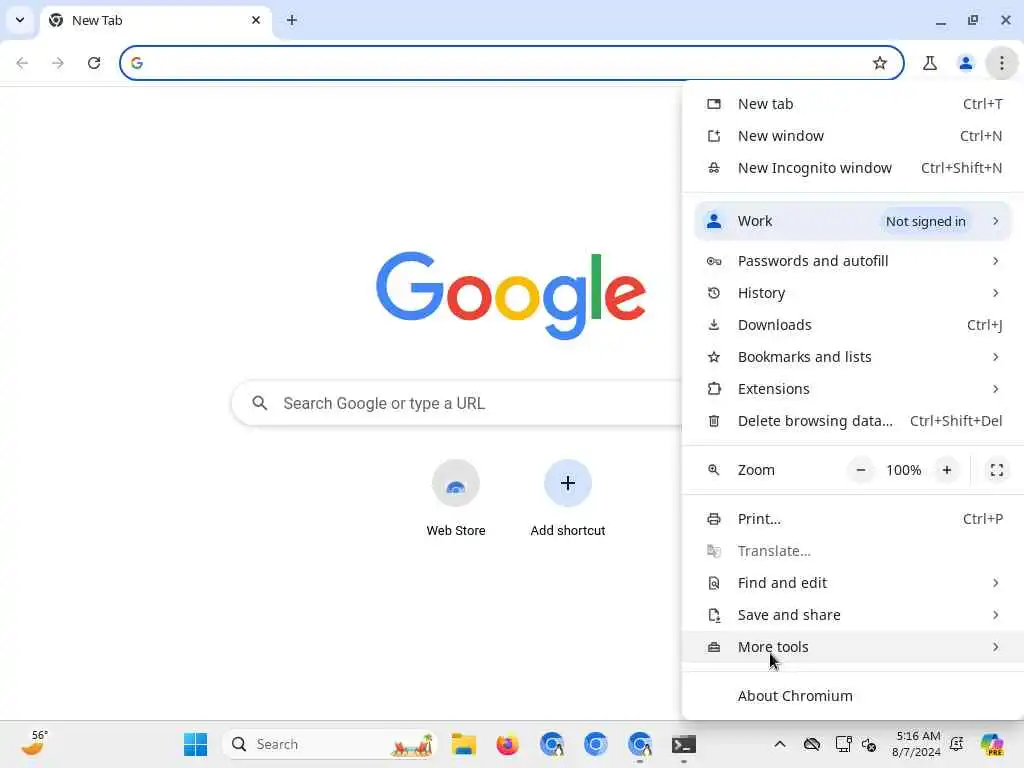1024x768 pixels.
Task: Expand the Extensions submenu
Action: point(853,389)
